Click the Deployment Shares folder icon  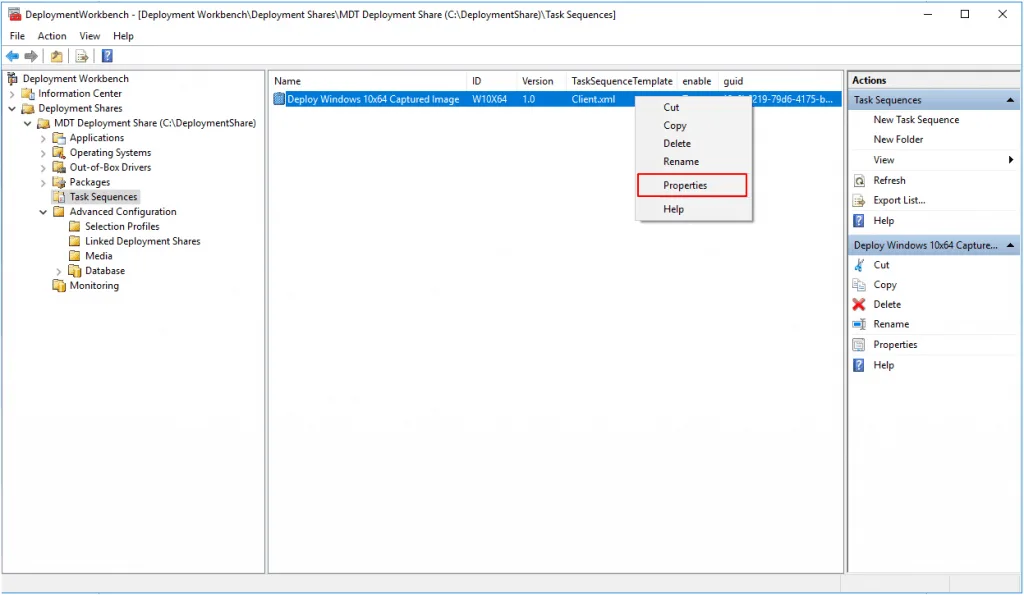(x=28, y=108)
